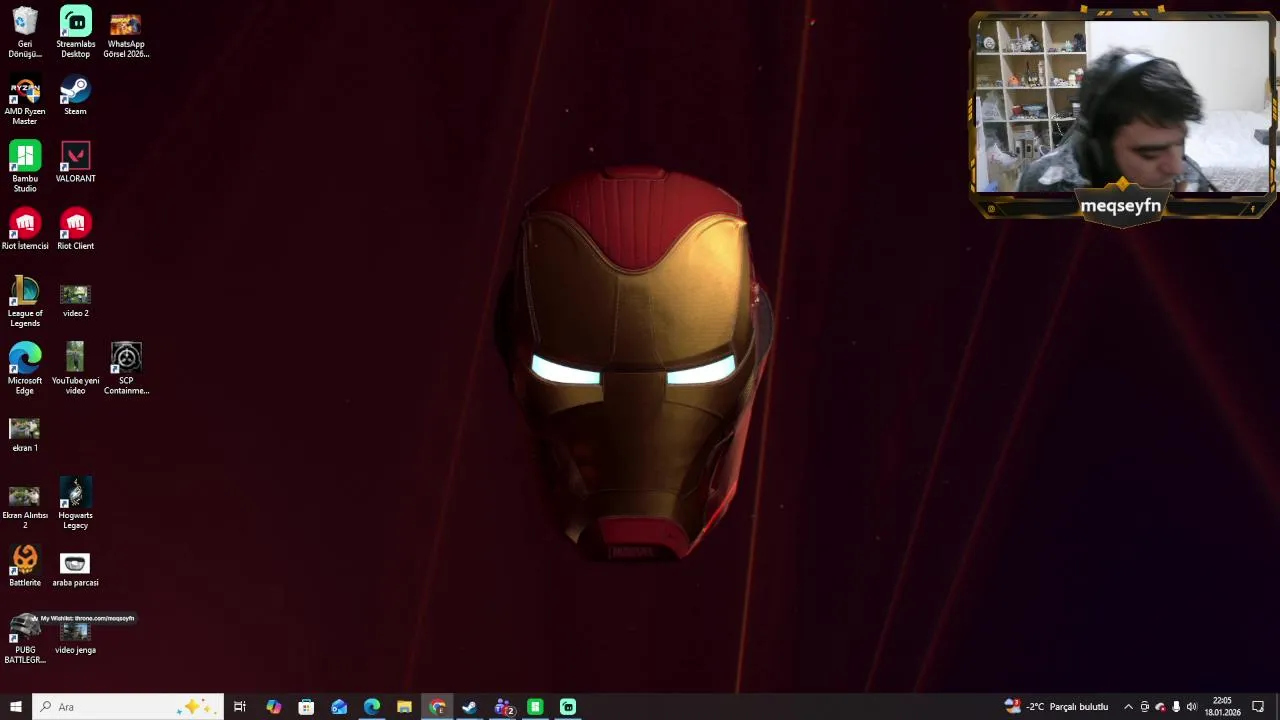Select the Riot İstemcisi shortcut
This screenshot has height=720, width=1280.
(x=25, y=230)
